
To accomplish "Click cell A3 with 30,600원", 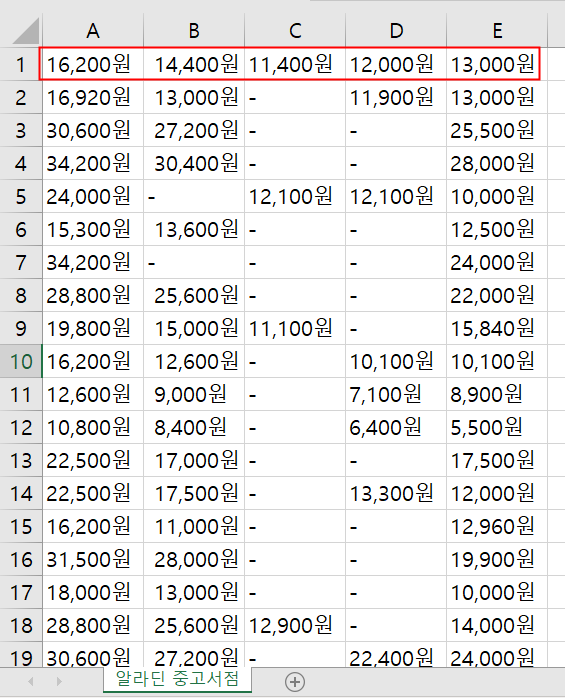I will pos(93,130).
